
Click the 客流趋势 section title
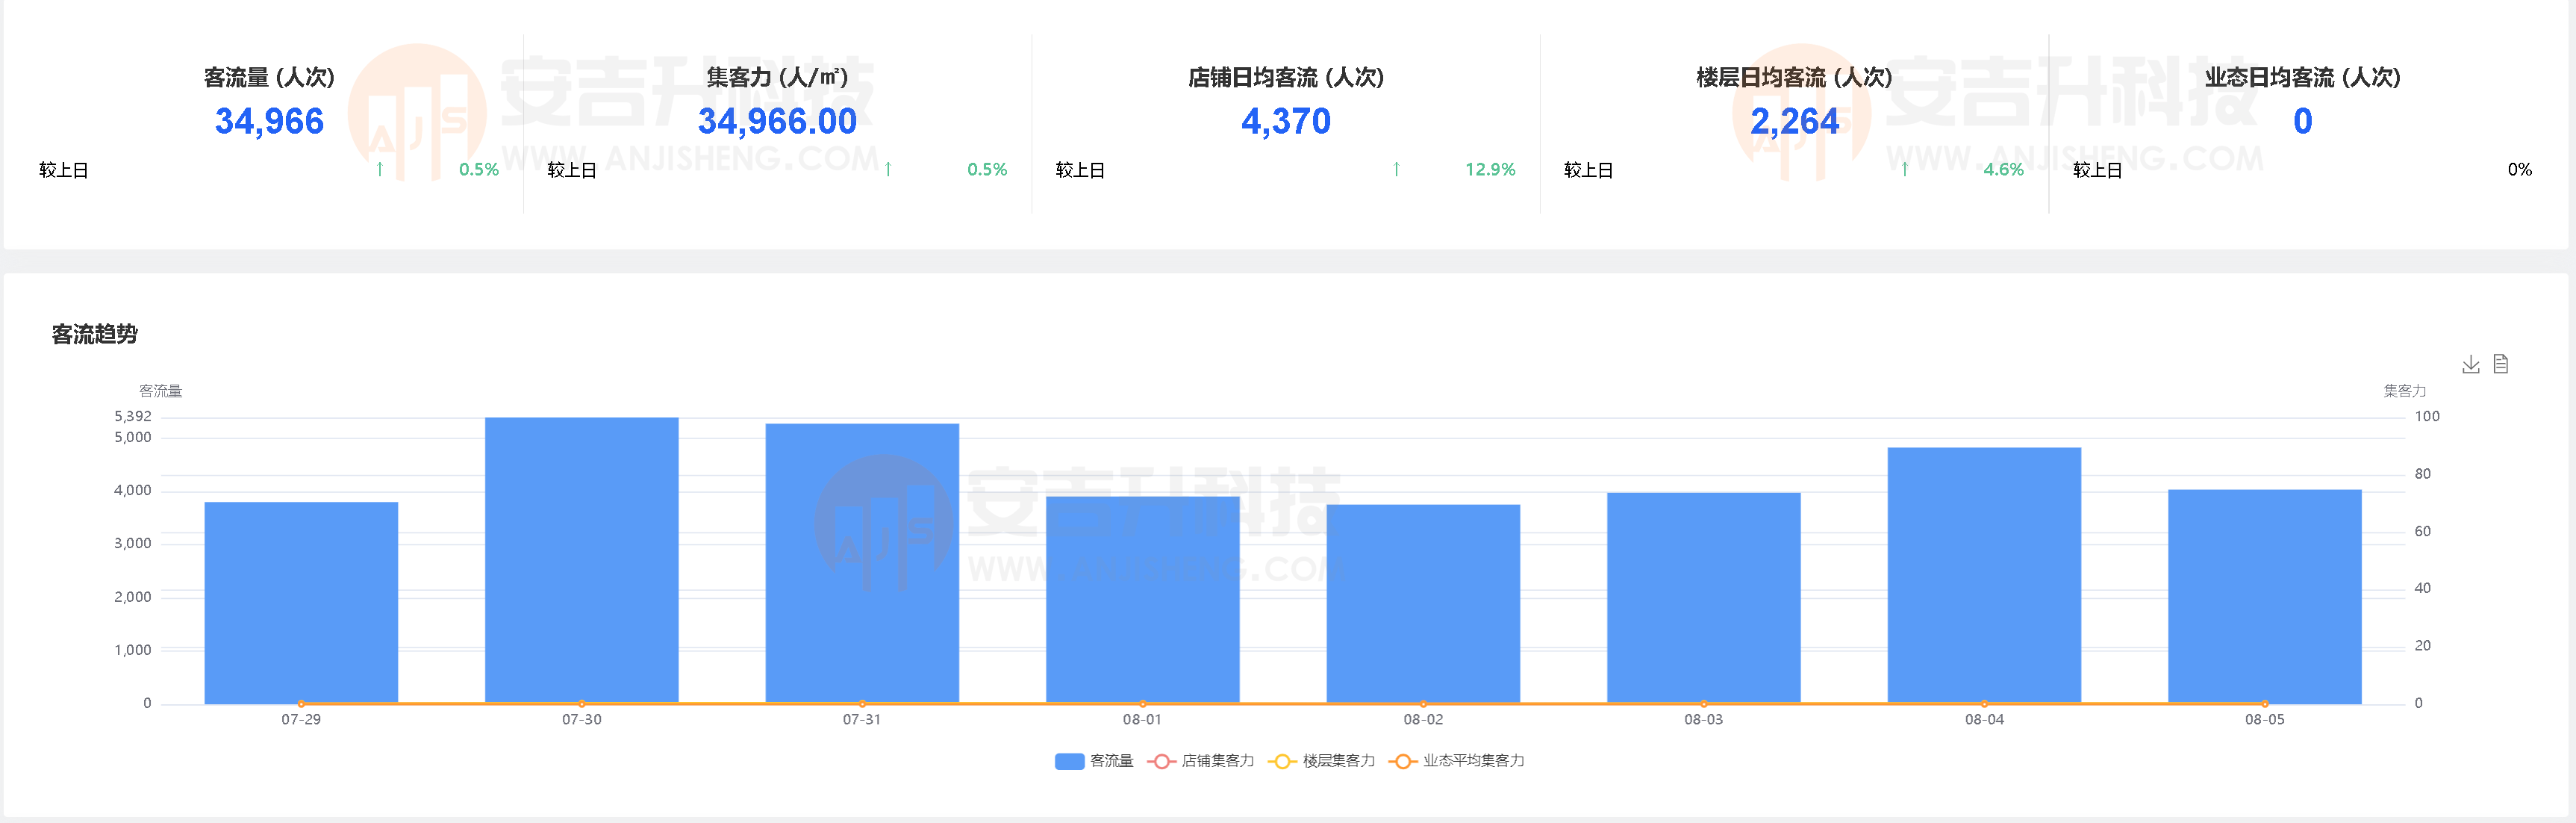click(96, 336)
